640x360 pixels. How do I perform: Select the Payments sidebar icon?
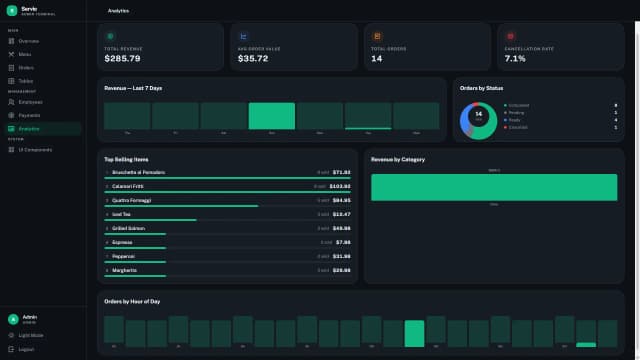pyautogui.click(x=11, y=116)
